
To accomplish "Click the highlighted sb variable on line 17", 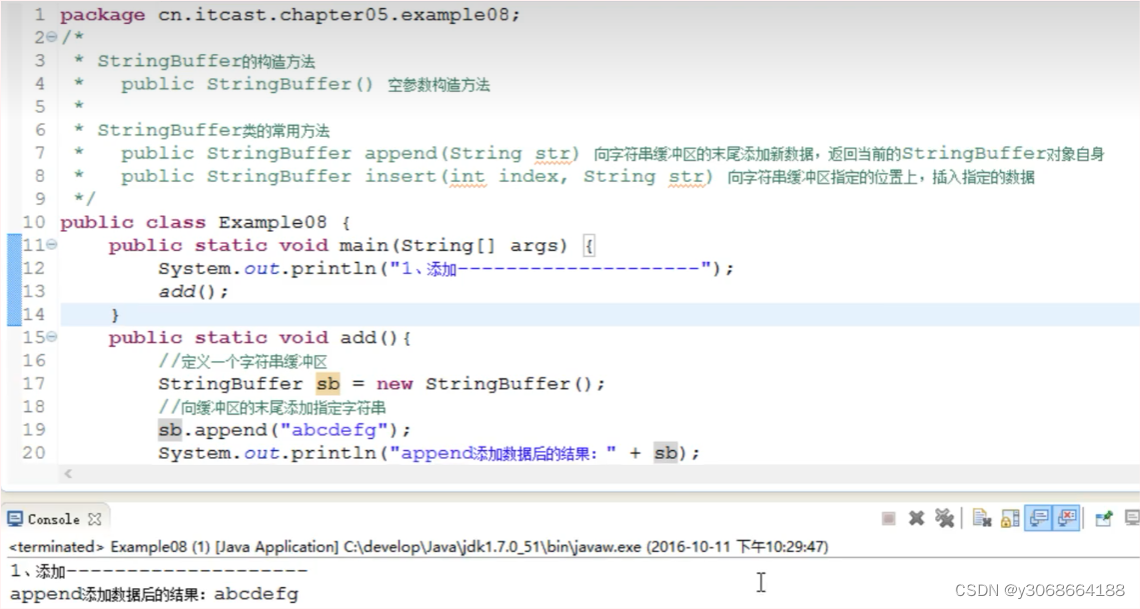I will point(327,383).
